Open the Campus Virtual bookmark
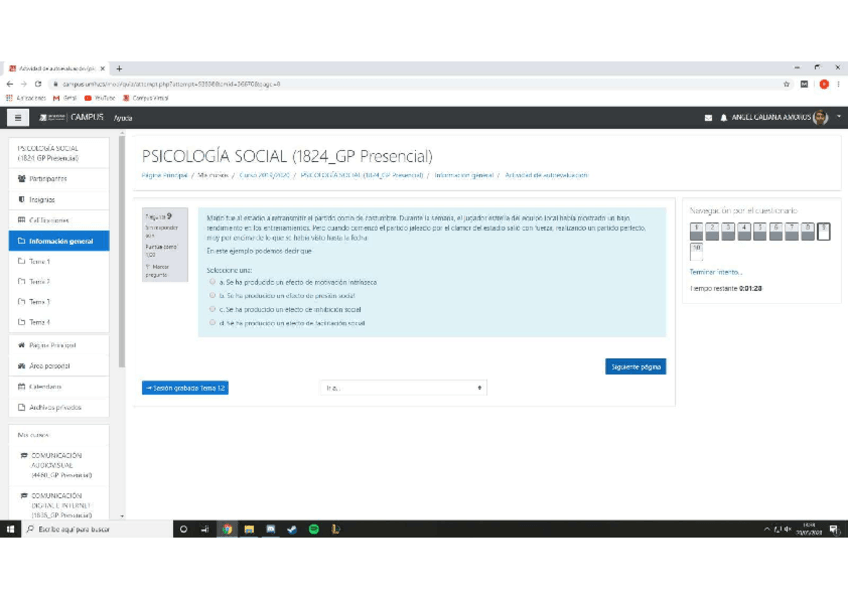Image resolution: width=848 pixels, height=599 pixels. [x=145, y=98]
